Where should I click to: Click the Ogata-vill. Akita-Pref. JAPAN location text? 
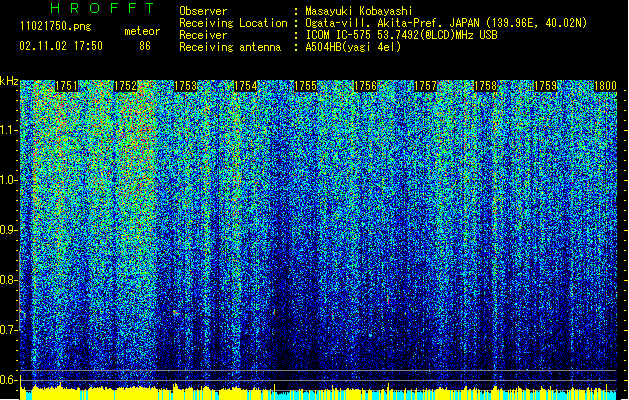pyautogui.click(x=446, y=23)
